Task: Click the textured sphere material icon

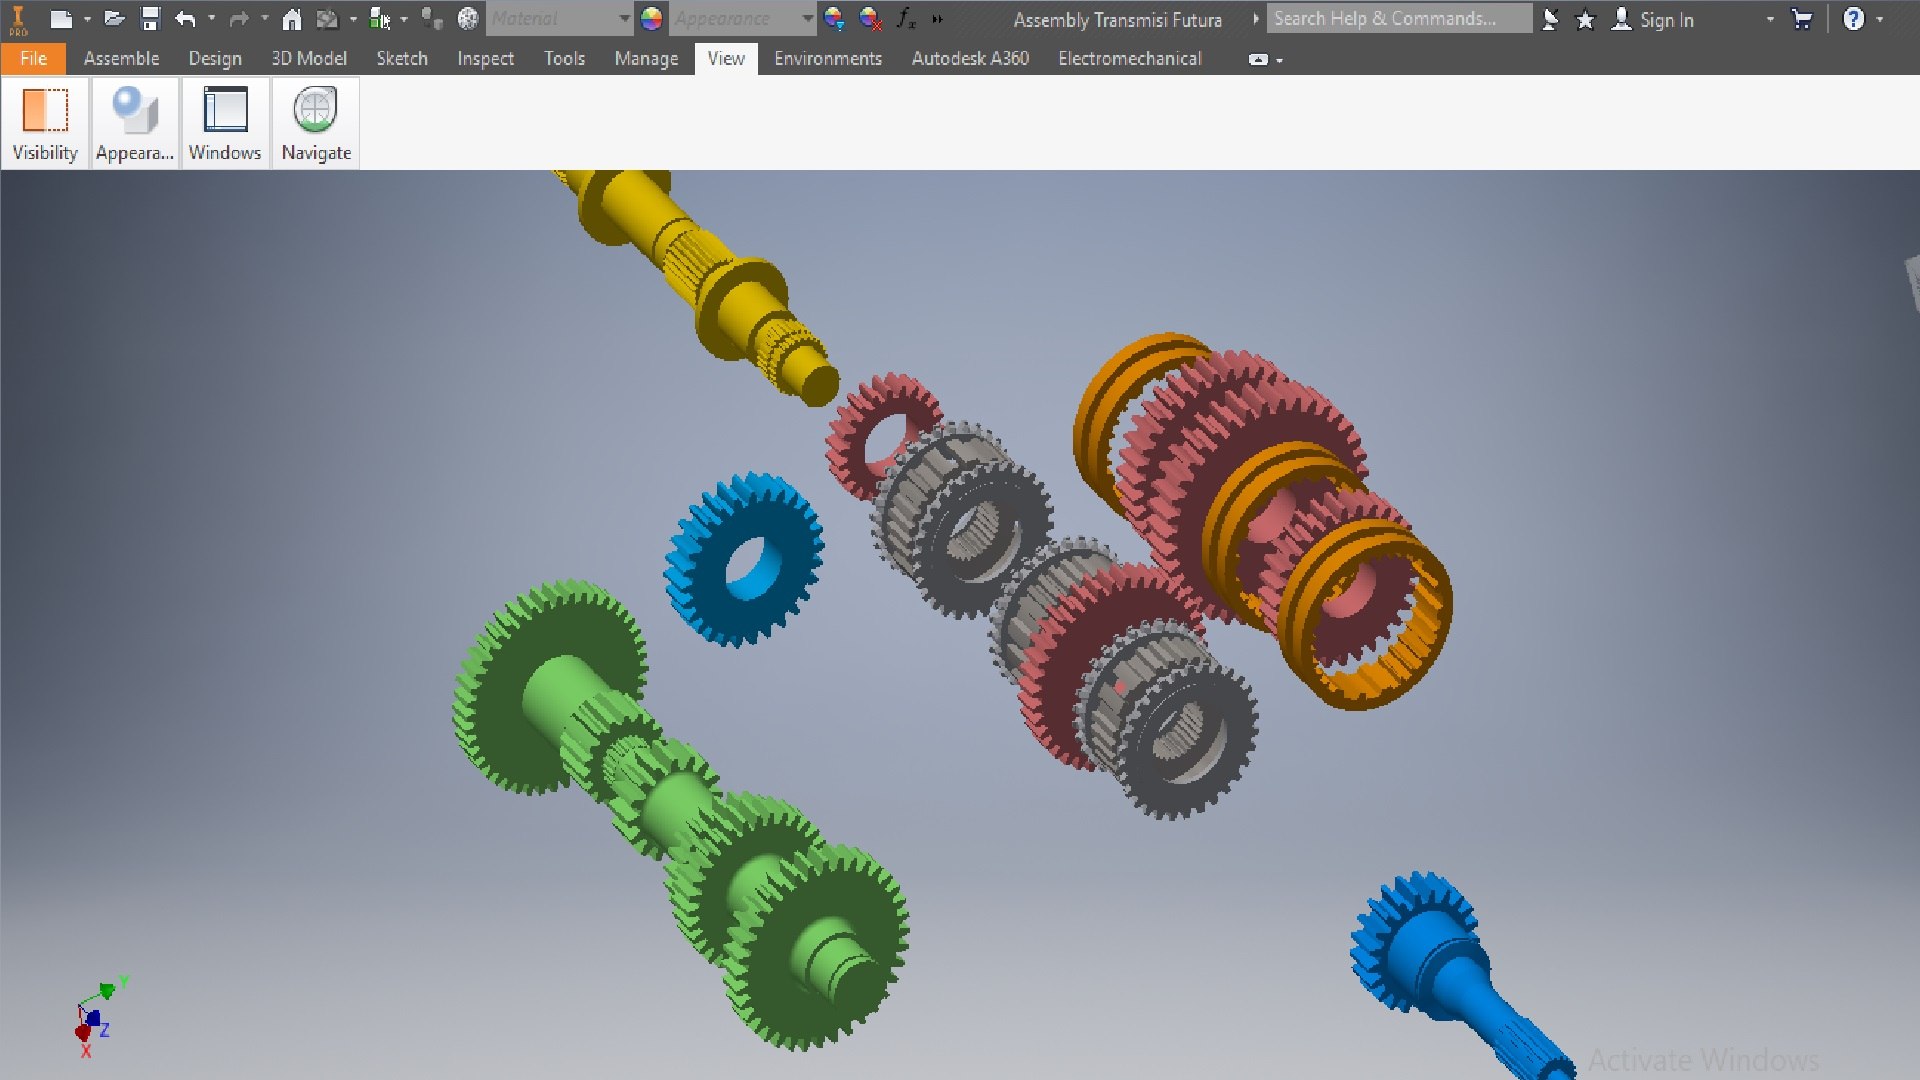Action: coord(468,19)
